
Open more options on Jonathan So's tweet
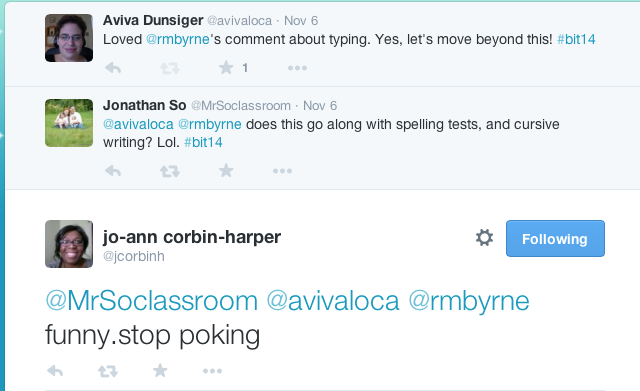pyautogui.click(x=282, y=171)
